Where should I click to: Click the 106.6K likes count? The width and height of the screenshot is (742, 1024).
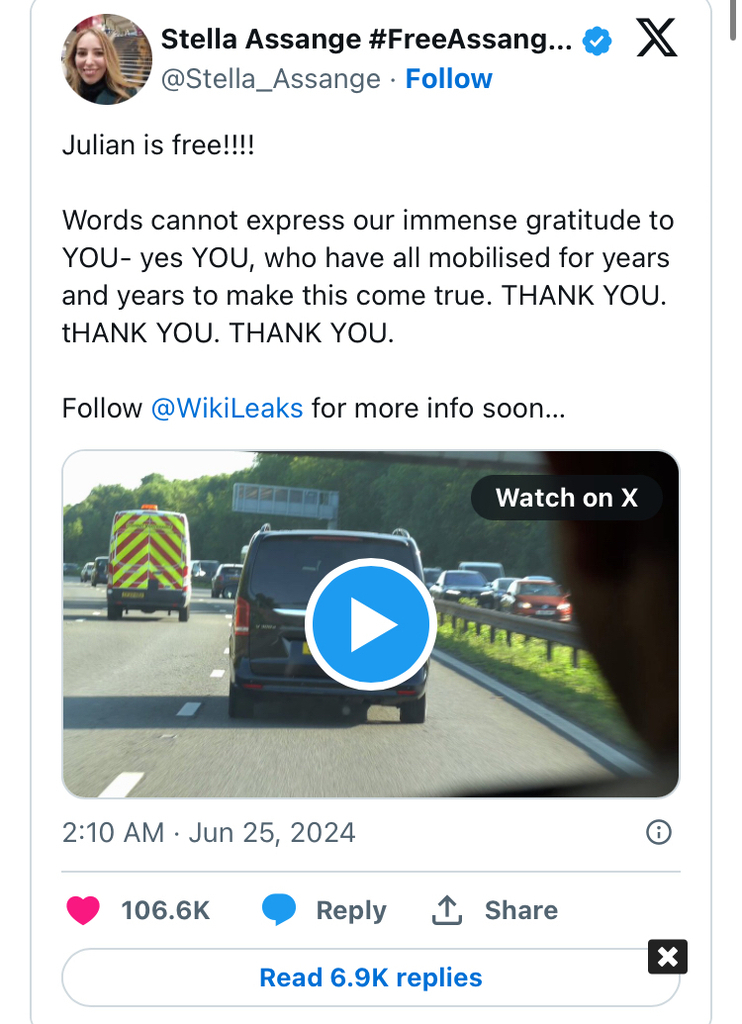[165, 910]
